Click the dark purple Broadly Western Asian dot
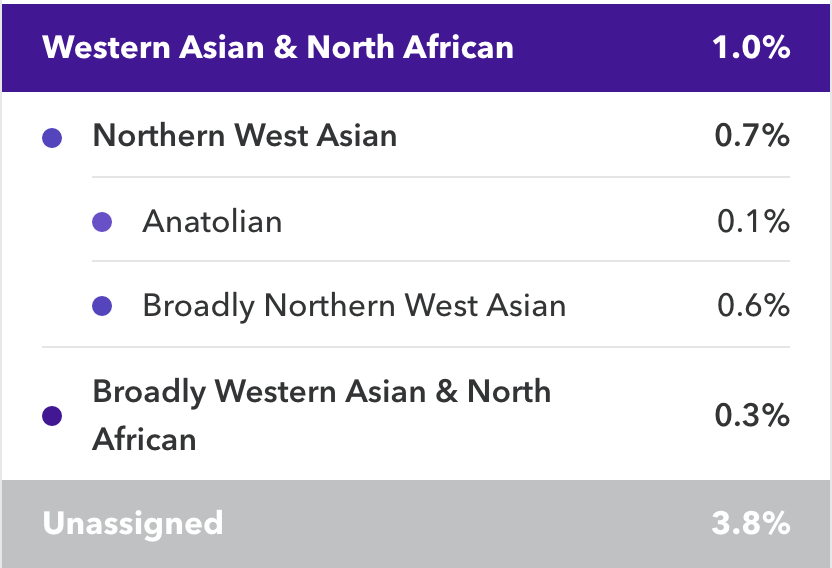 coord(53,416)
